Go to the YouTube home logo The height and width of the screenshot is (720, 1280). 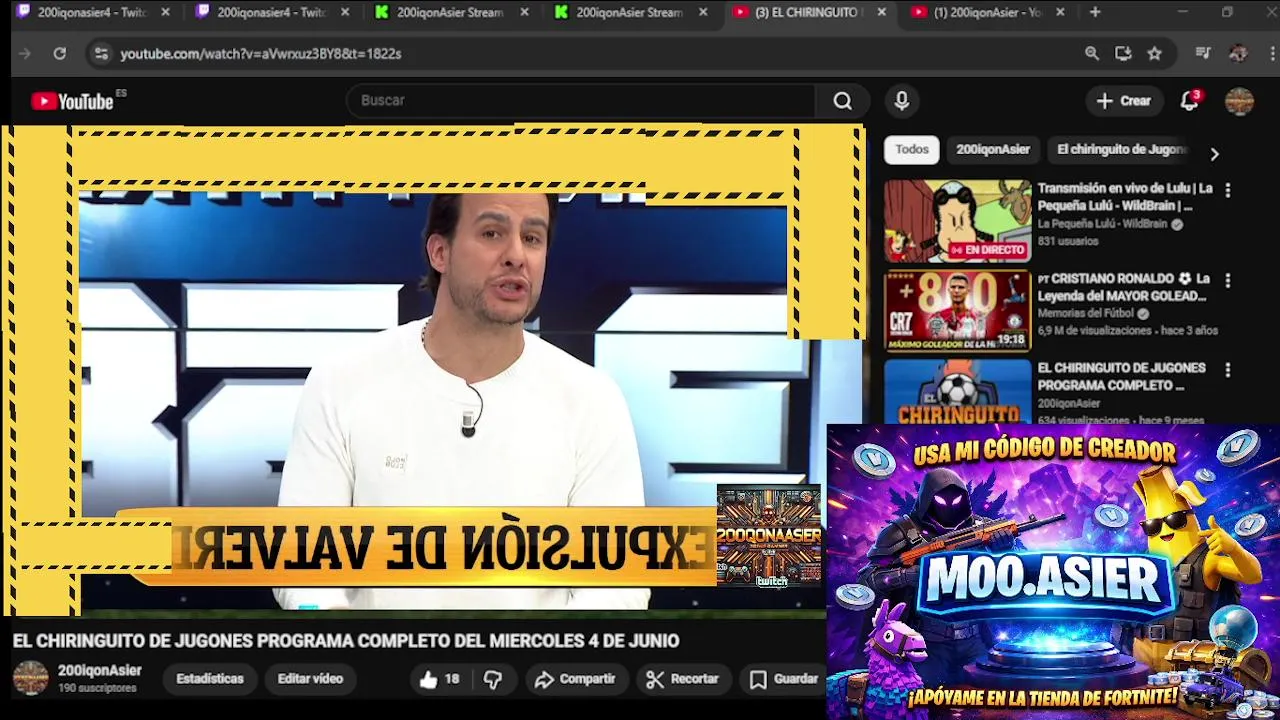[x=72, y=101]
